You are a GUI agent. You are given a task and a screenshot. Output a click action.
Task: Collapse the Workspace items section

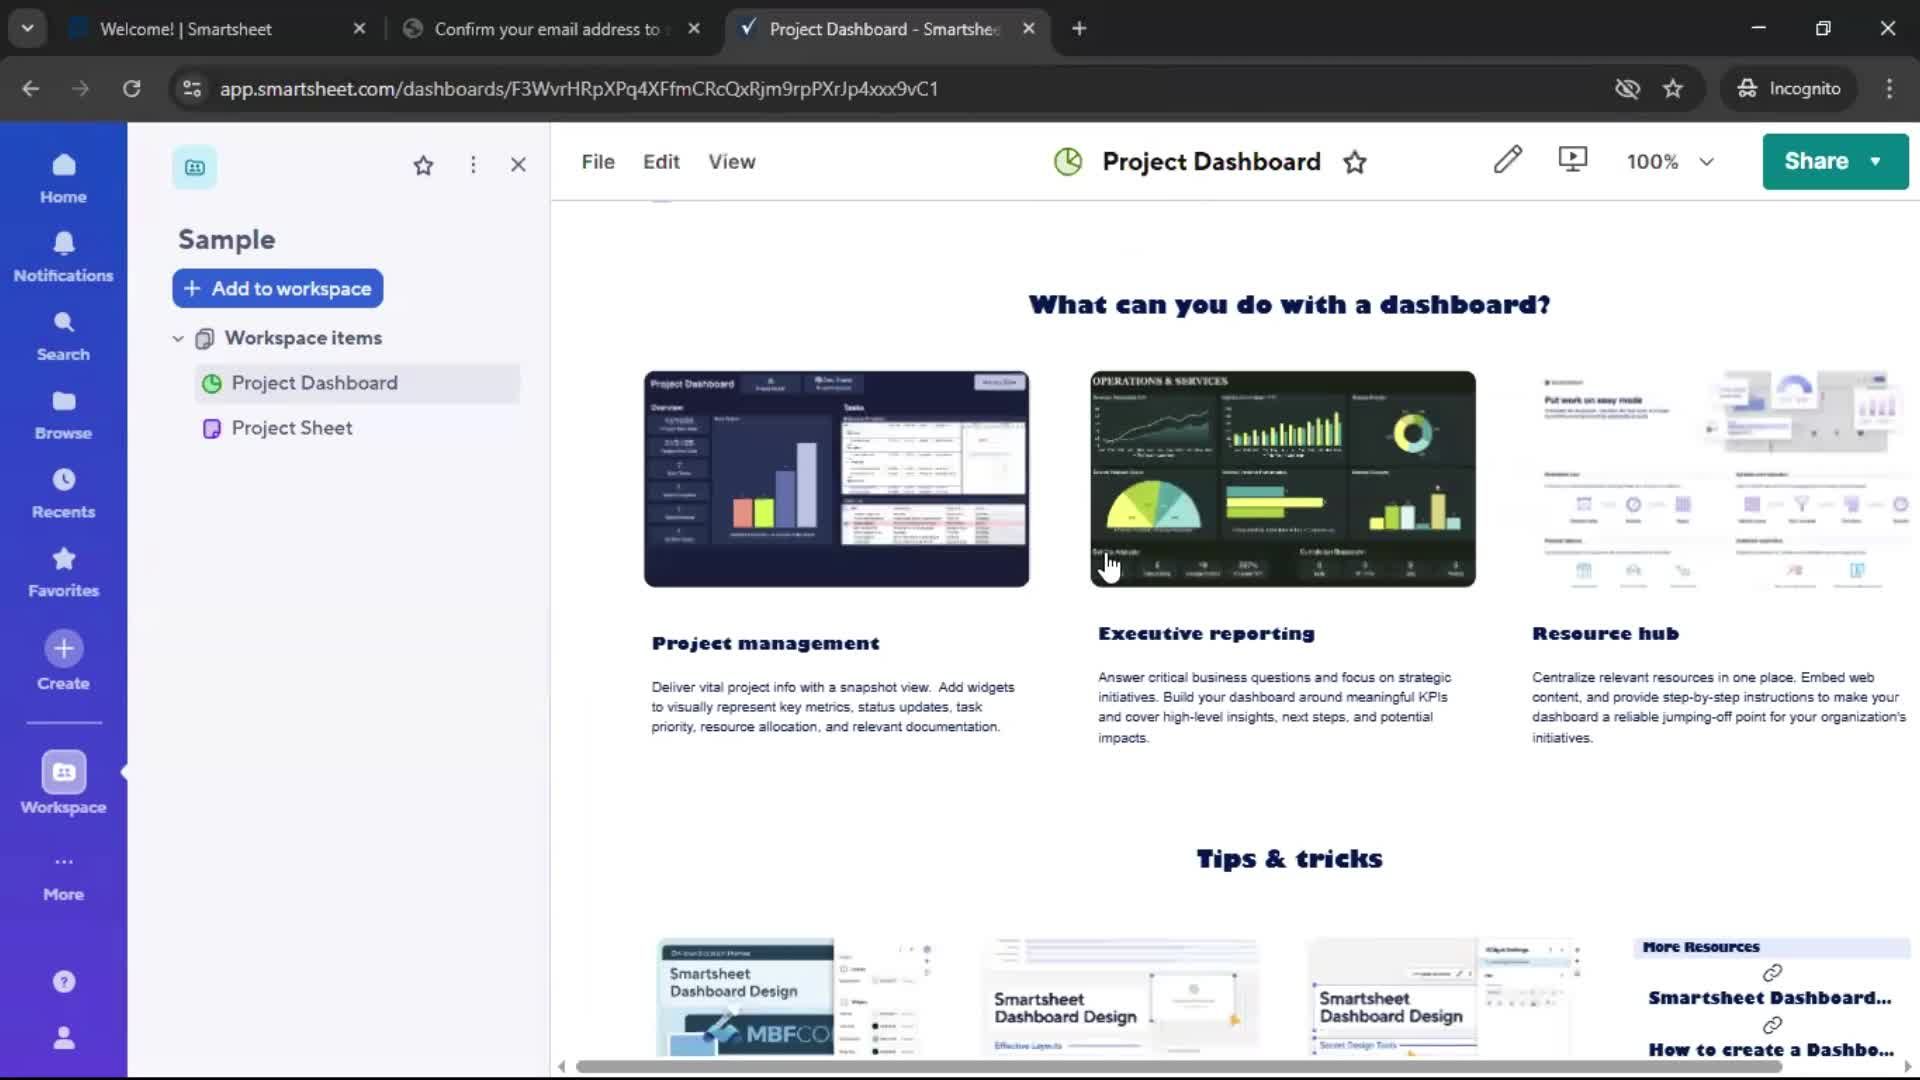click(x=178, y=338)
